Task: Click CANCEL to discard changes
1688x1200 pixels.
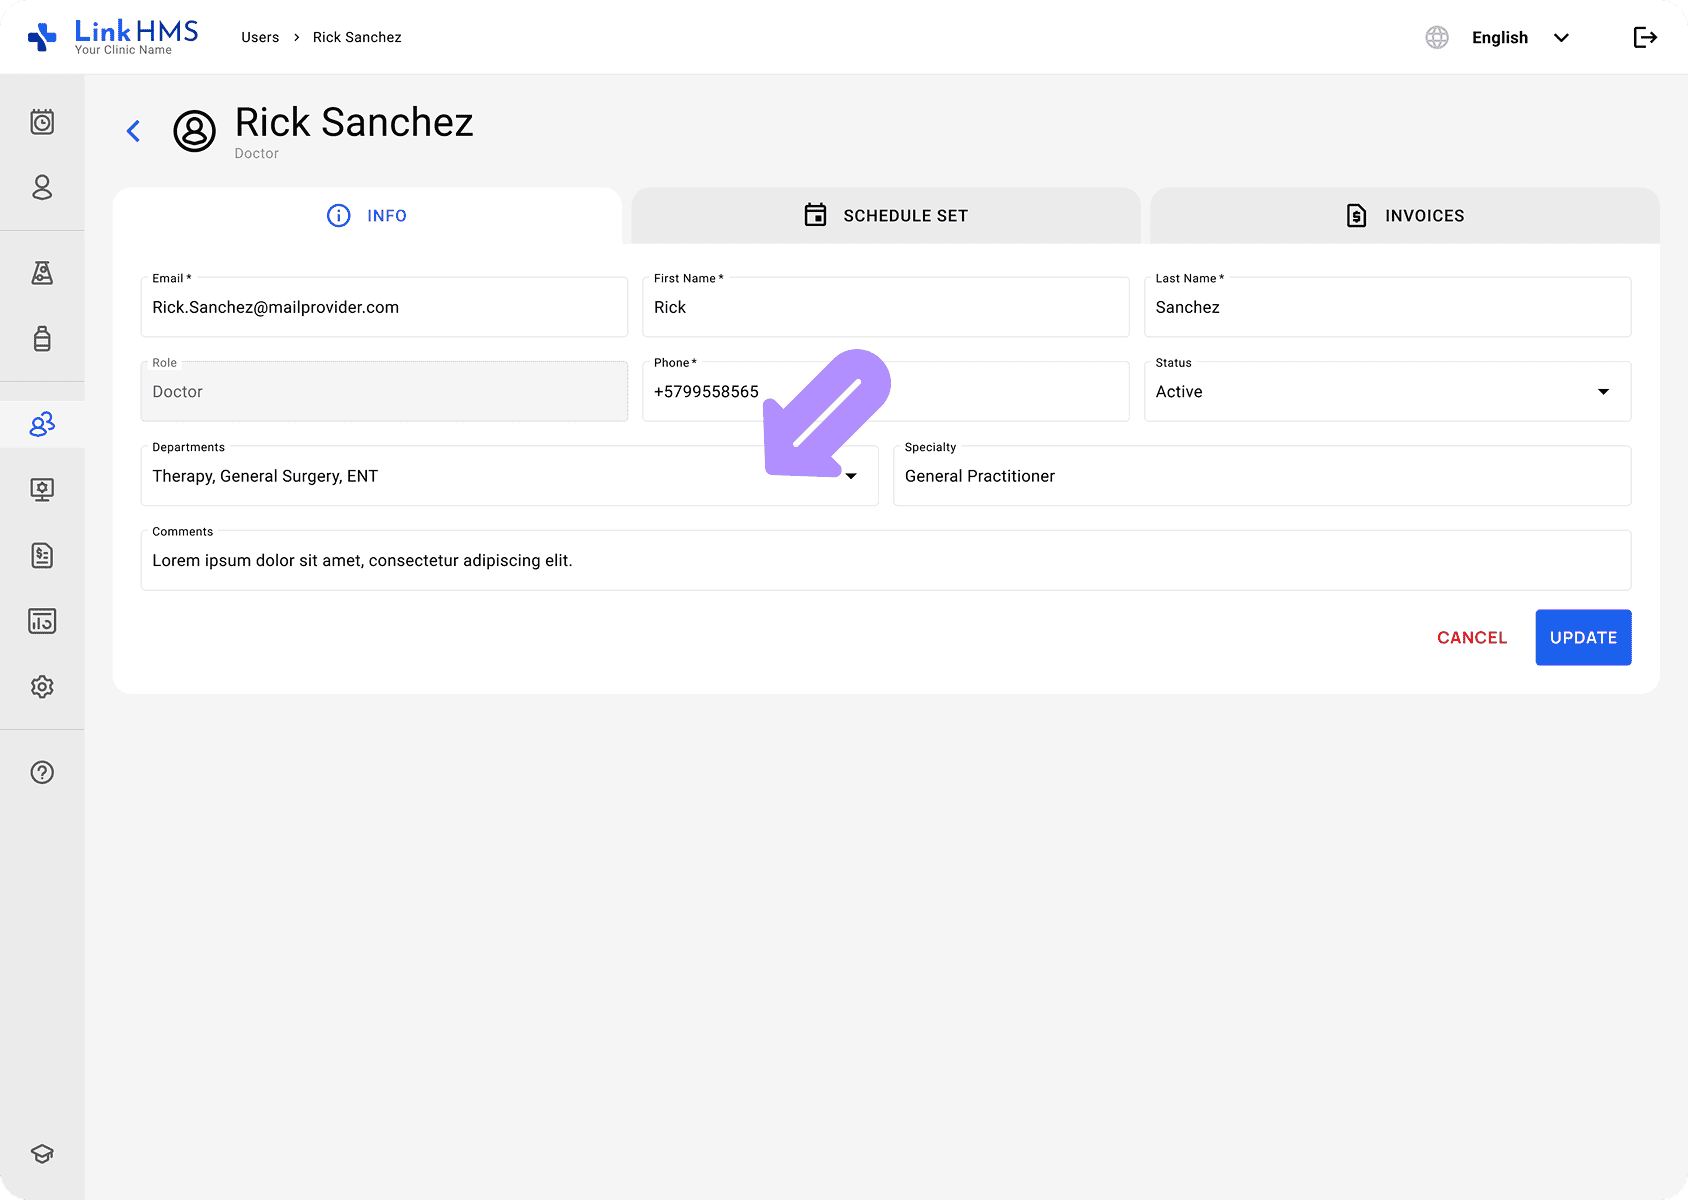Action: (x=1471, y=637)
